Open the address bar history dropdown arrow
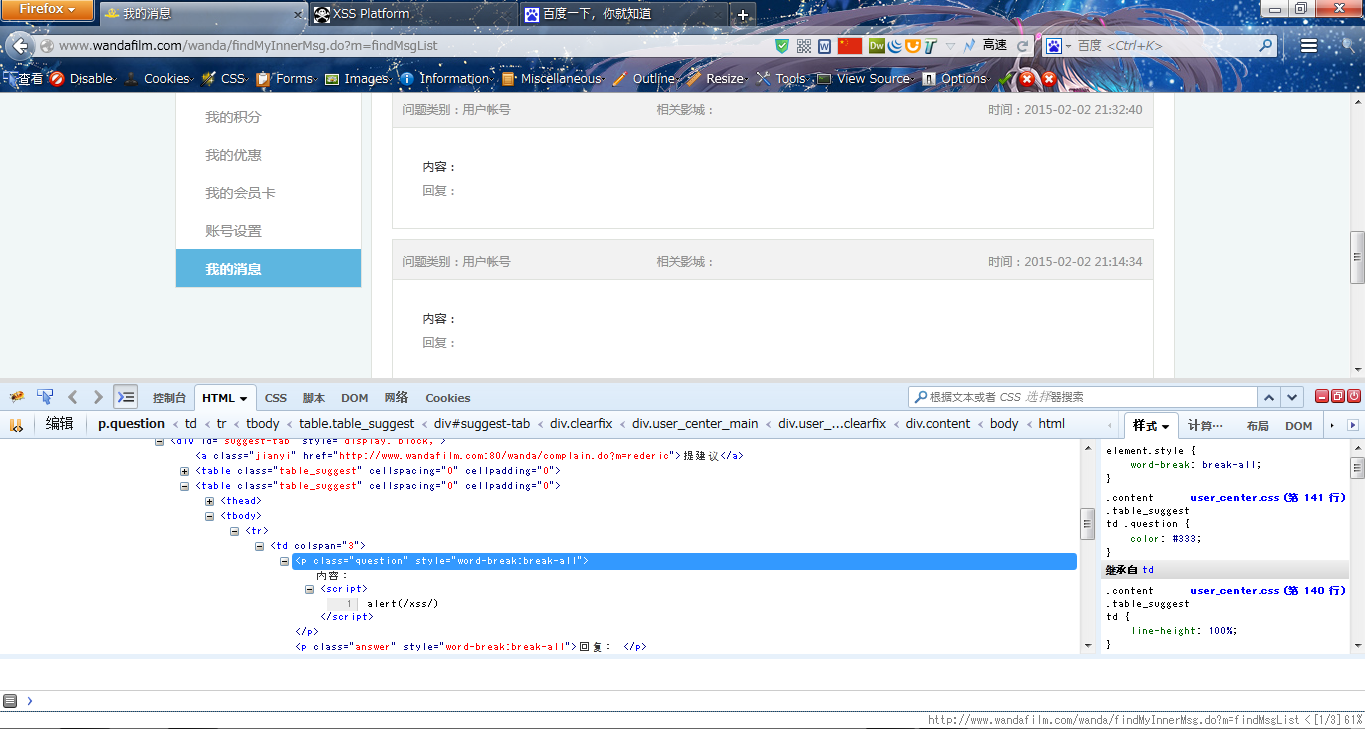 [951, 46]
